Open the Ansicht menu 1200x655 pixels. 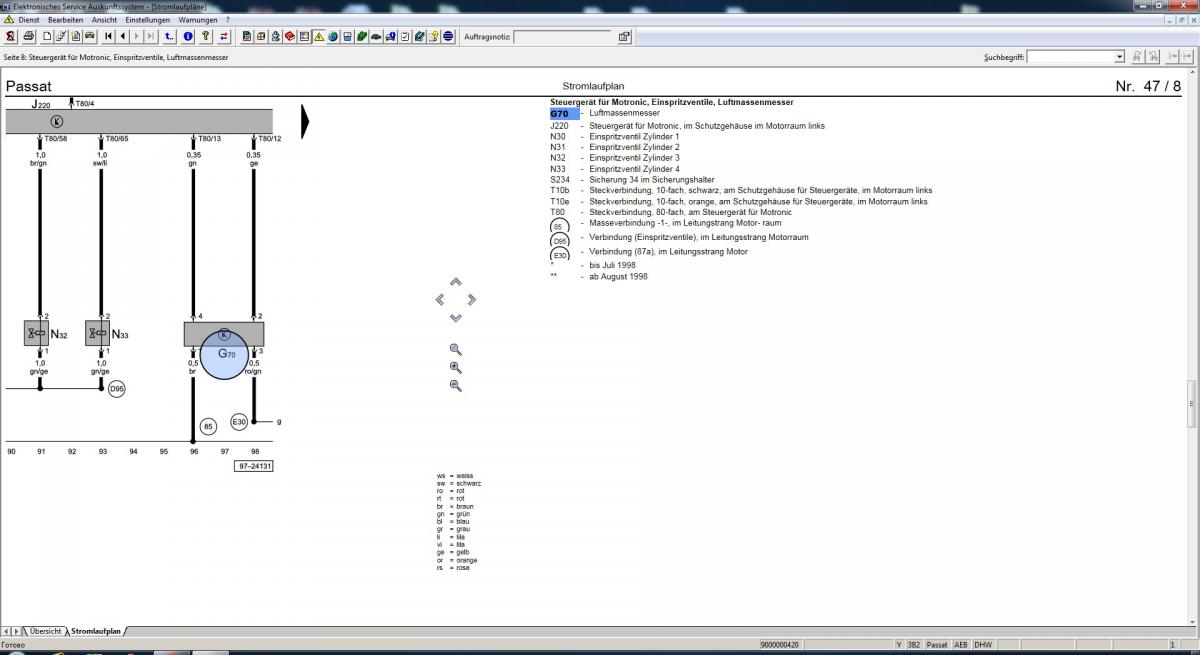coord(104,19)
